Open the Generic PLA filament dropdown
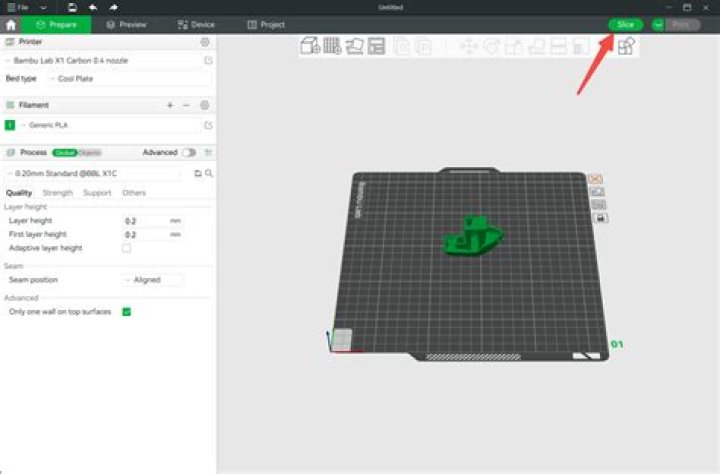This screenshot has width=720, height=474. point(110,125)
